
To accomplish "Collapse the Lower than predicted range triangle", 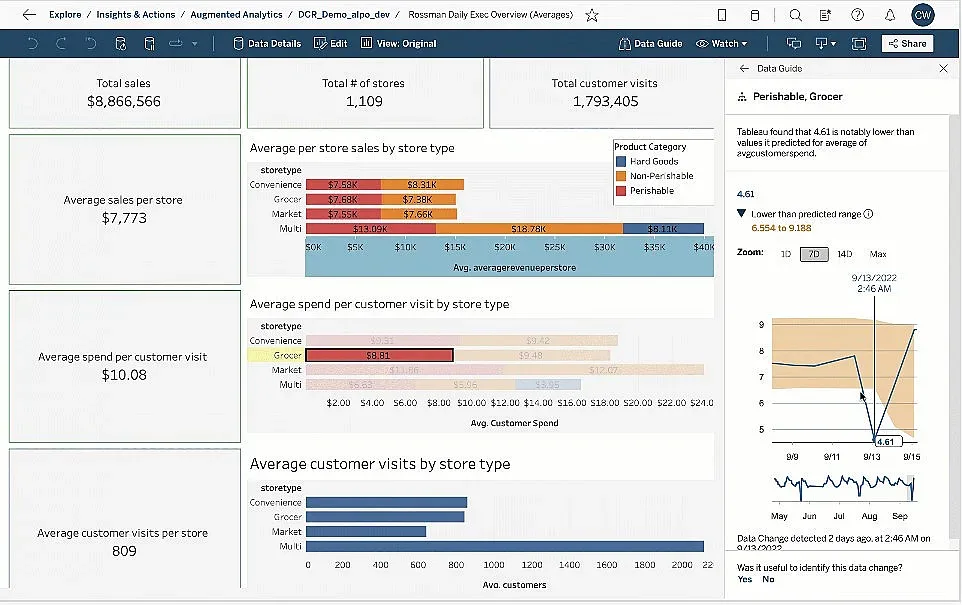I will [x=741, y=214].
